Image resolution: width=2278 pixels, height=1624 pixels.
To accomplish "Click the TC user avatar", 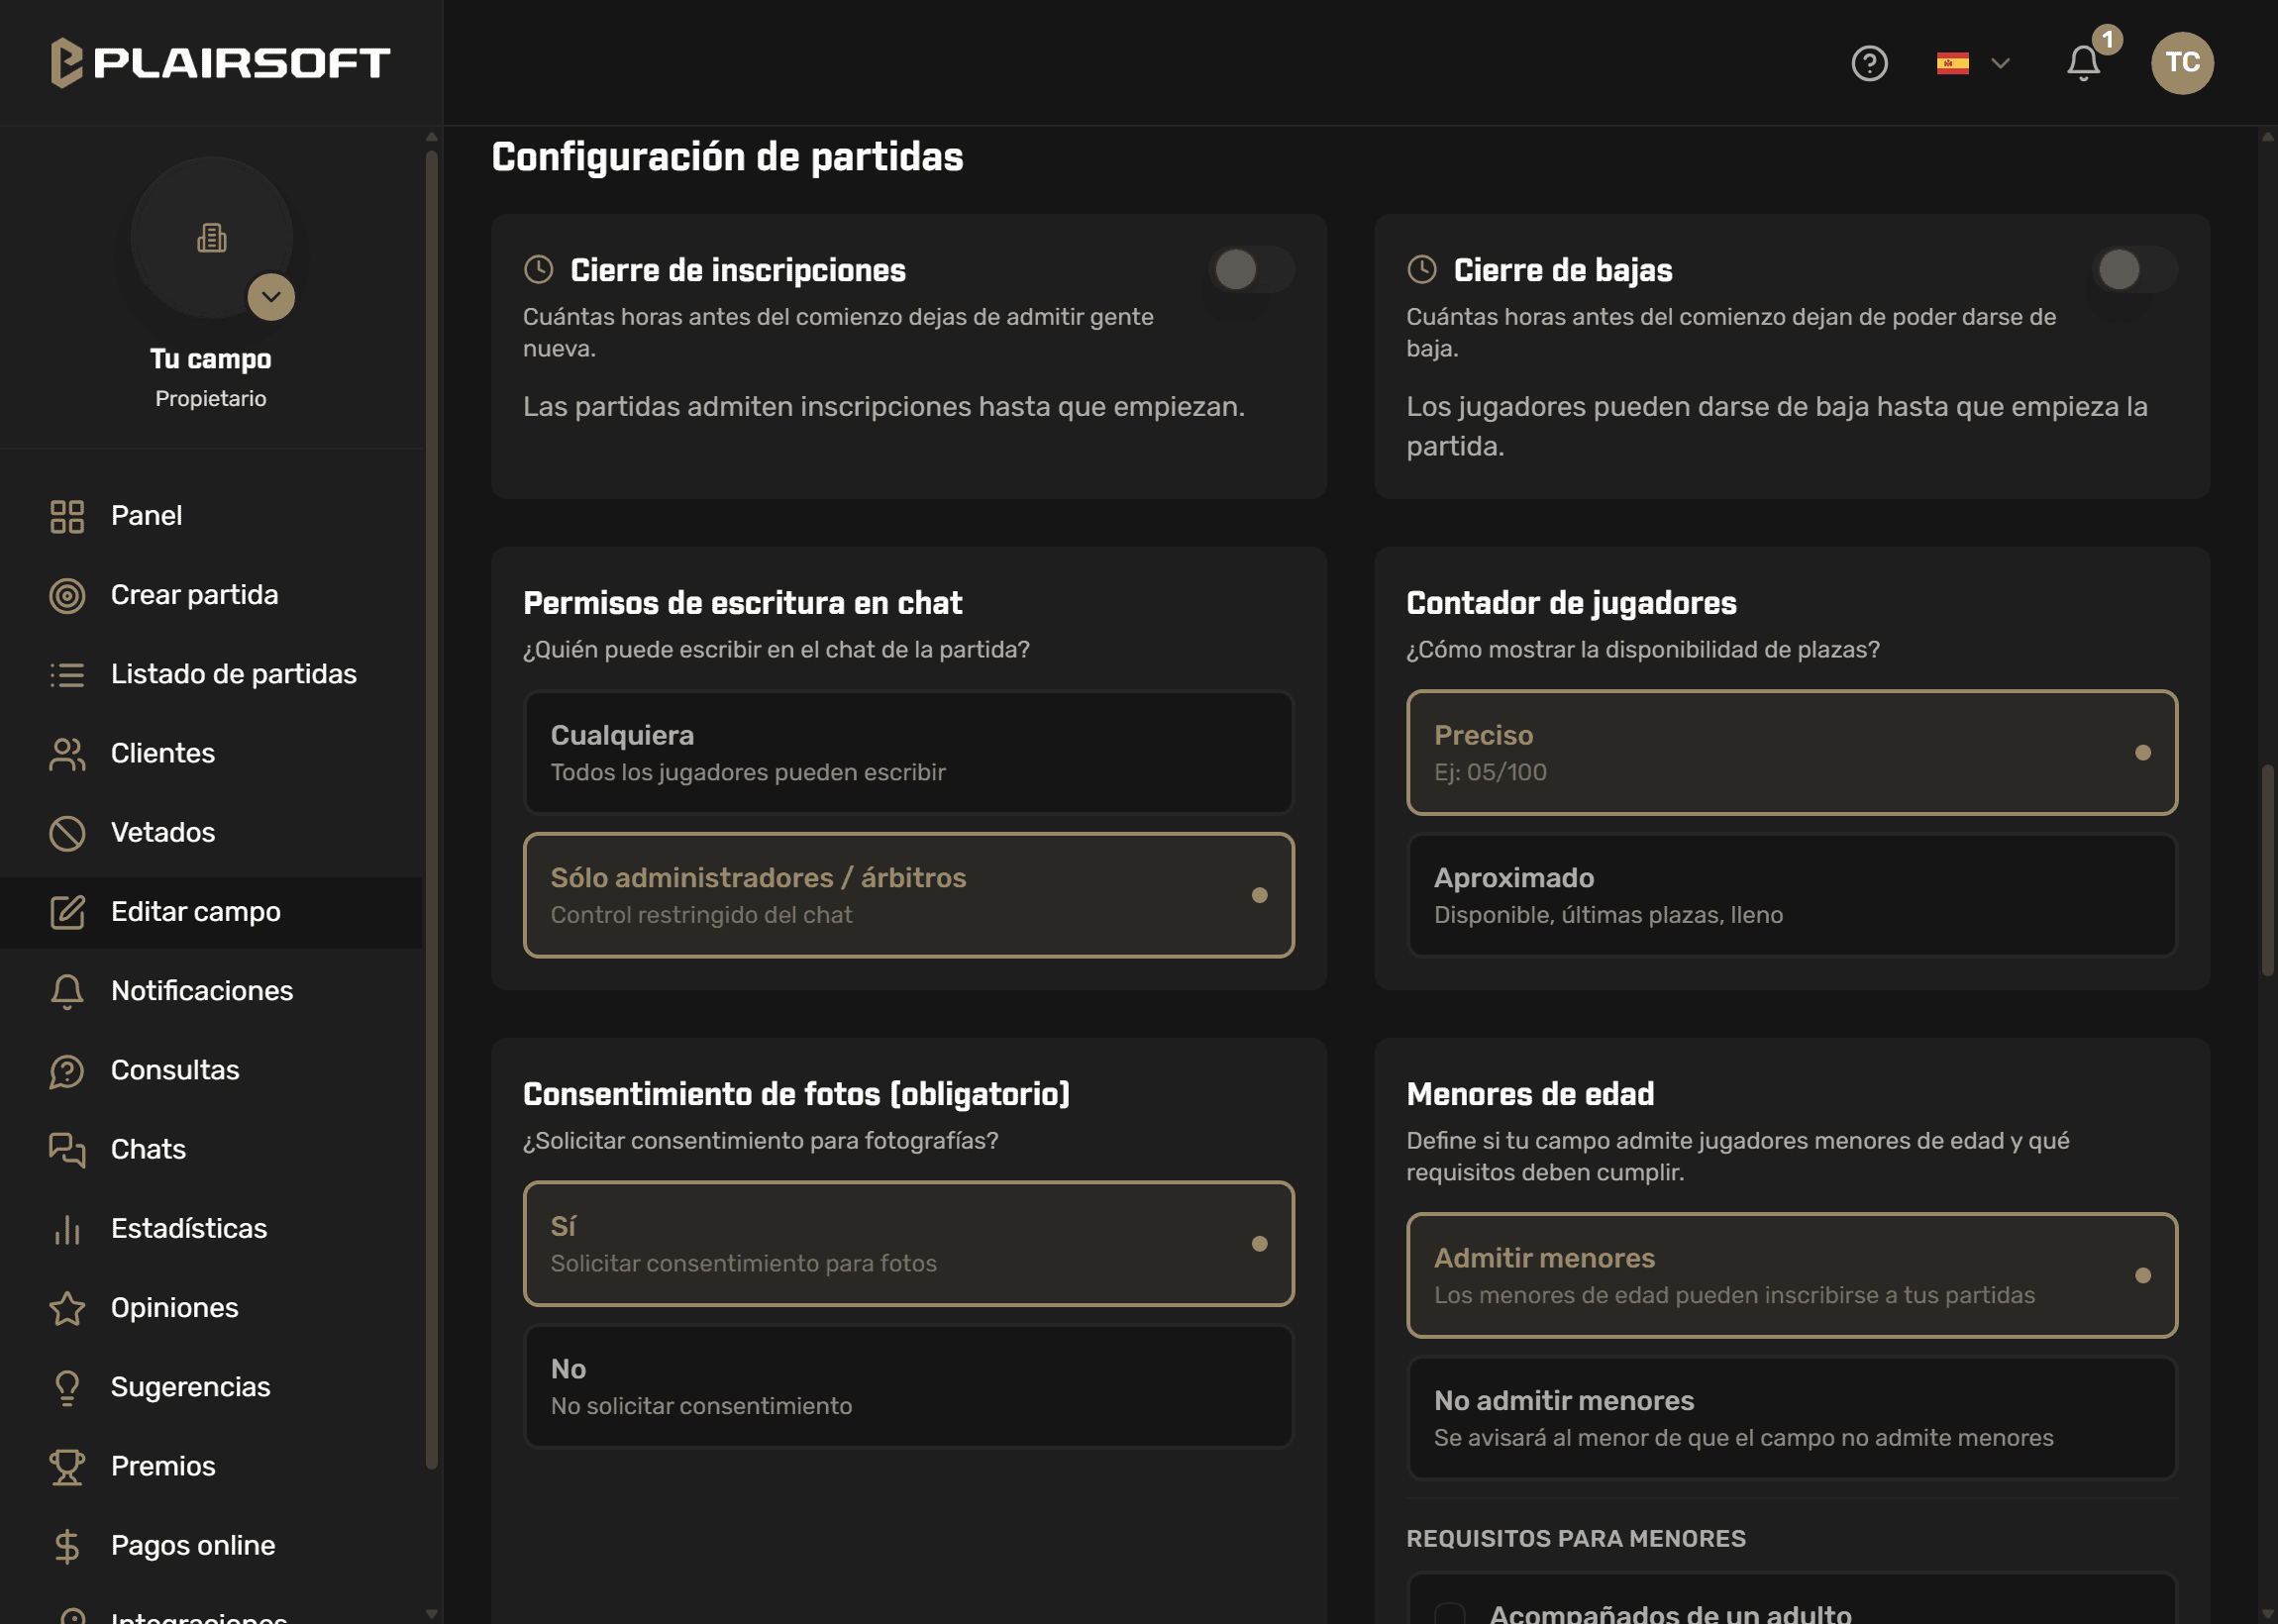I will click(2181, 63).
